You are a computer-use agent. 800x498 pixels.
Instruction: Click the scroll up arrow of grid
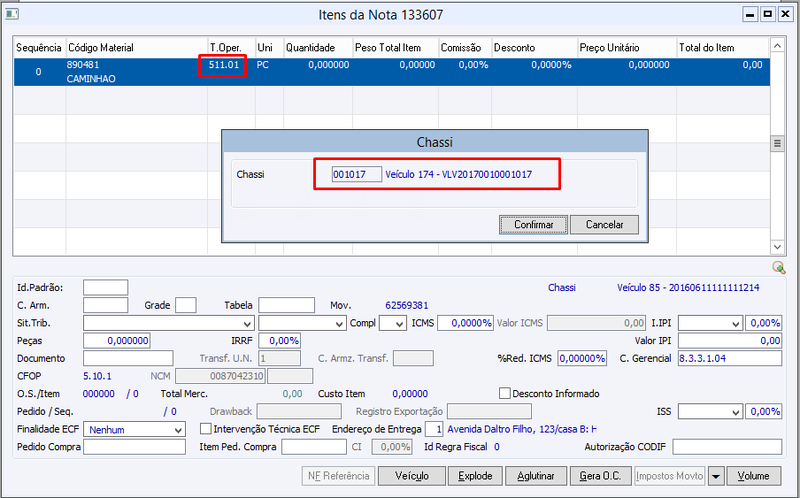click(x=777, y=46)
